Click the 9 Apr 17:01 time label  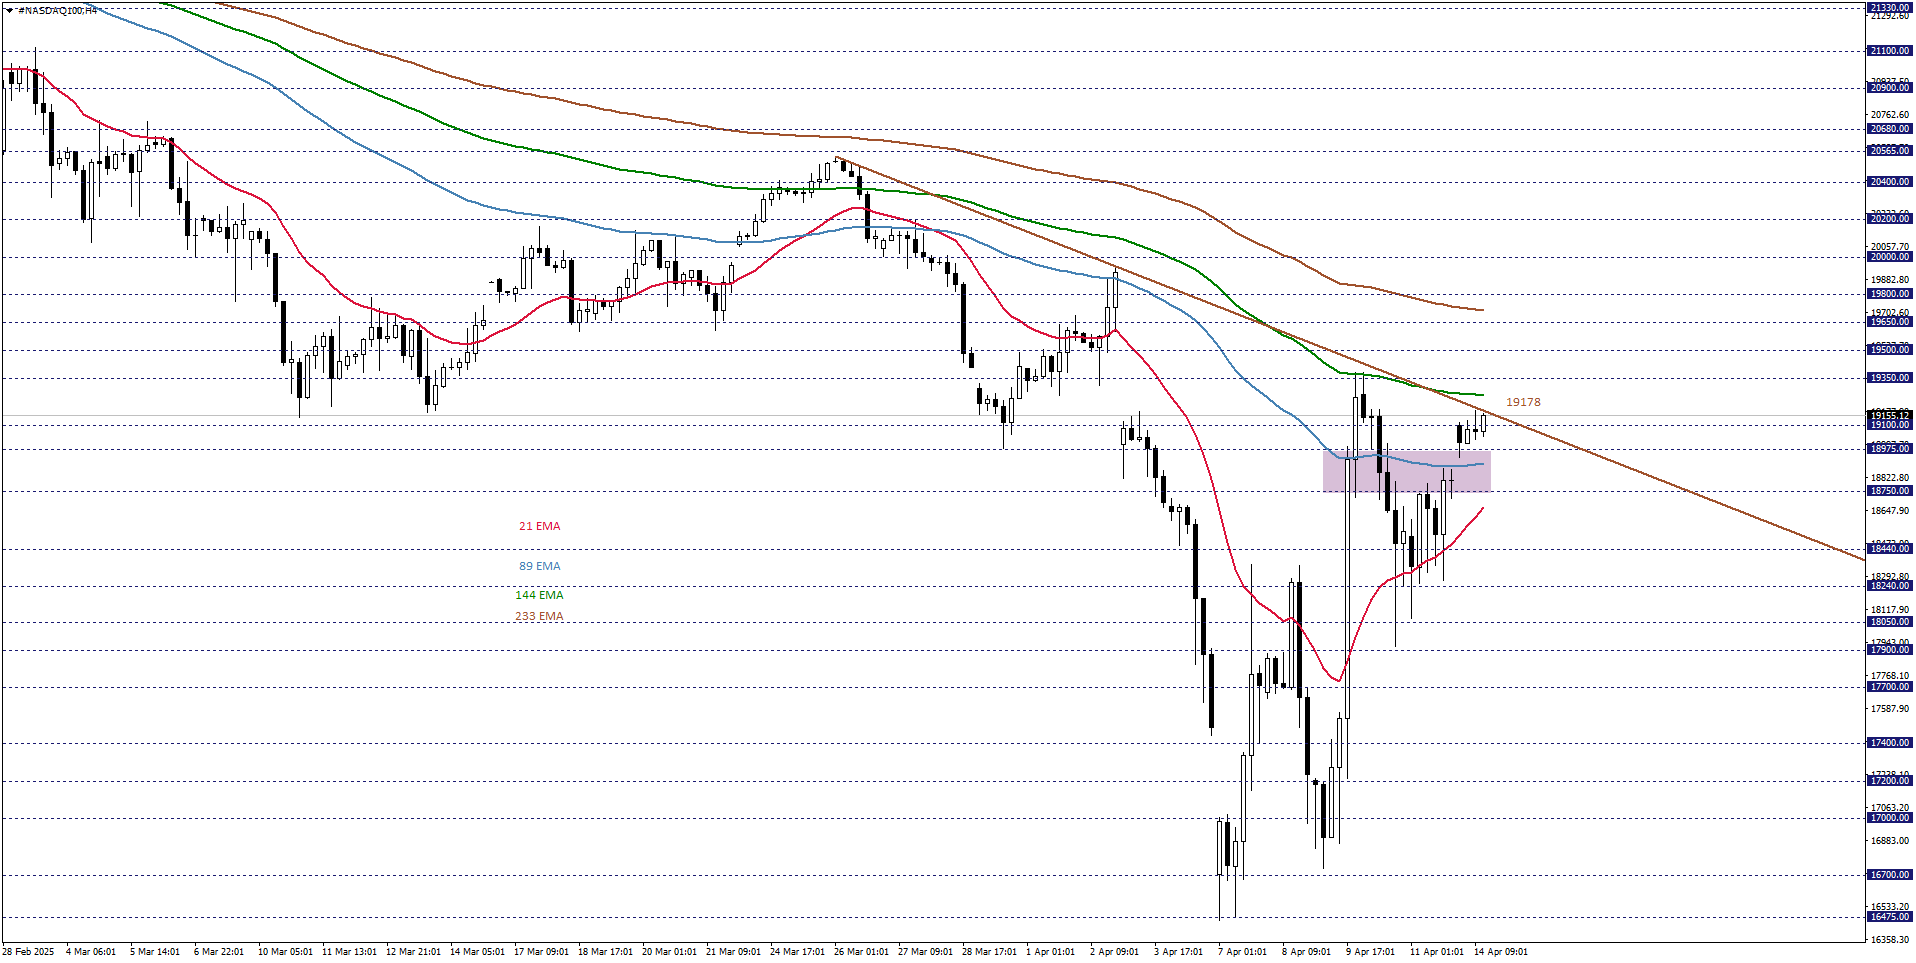[1370, 952]
